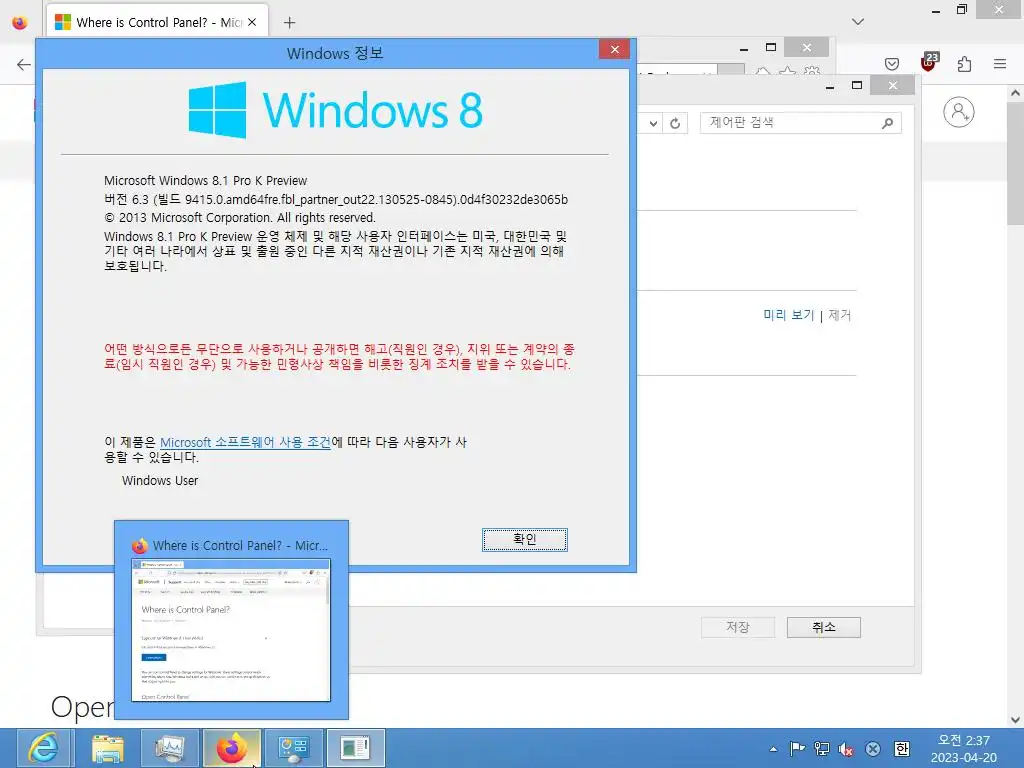Open the uBlock Origin extension icon
The height and width of the screenshot is (768, 1024).
tap(929, 63)
